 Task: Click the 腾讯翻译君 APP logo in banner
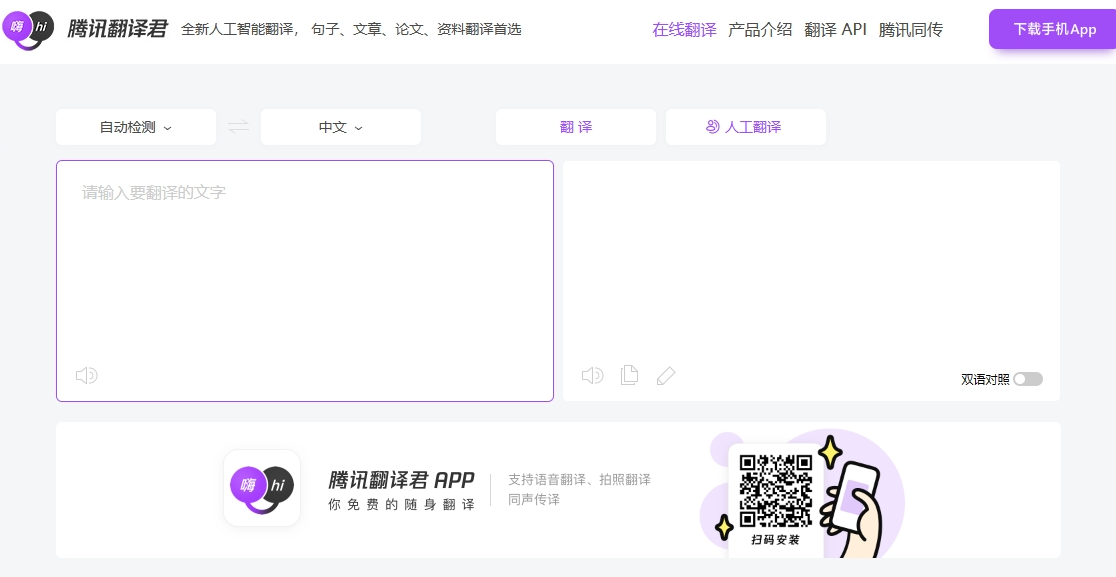pos(262,488)
